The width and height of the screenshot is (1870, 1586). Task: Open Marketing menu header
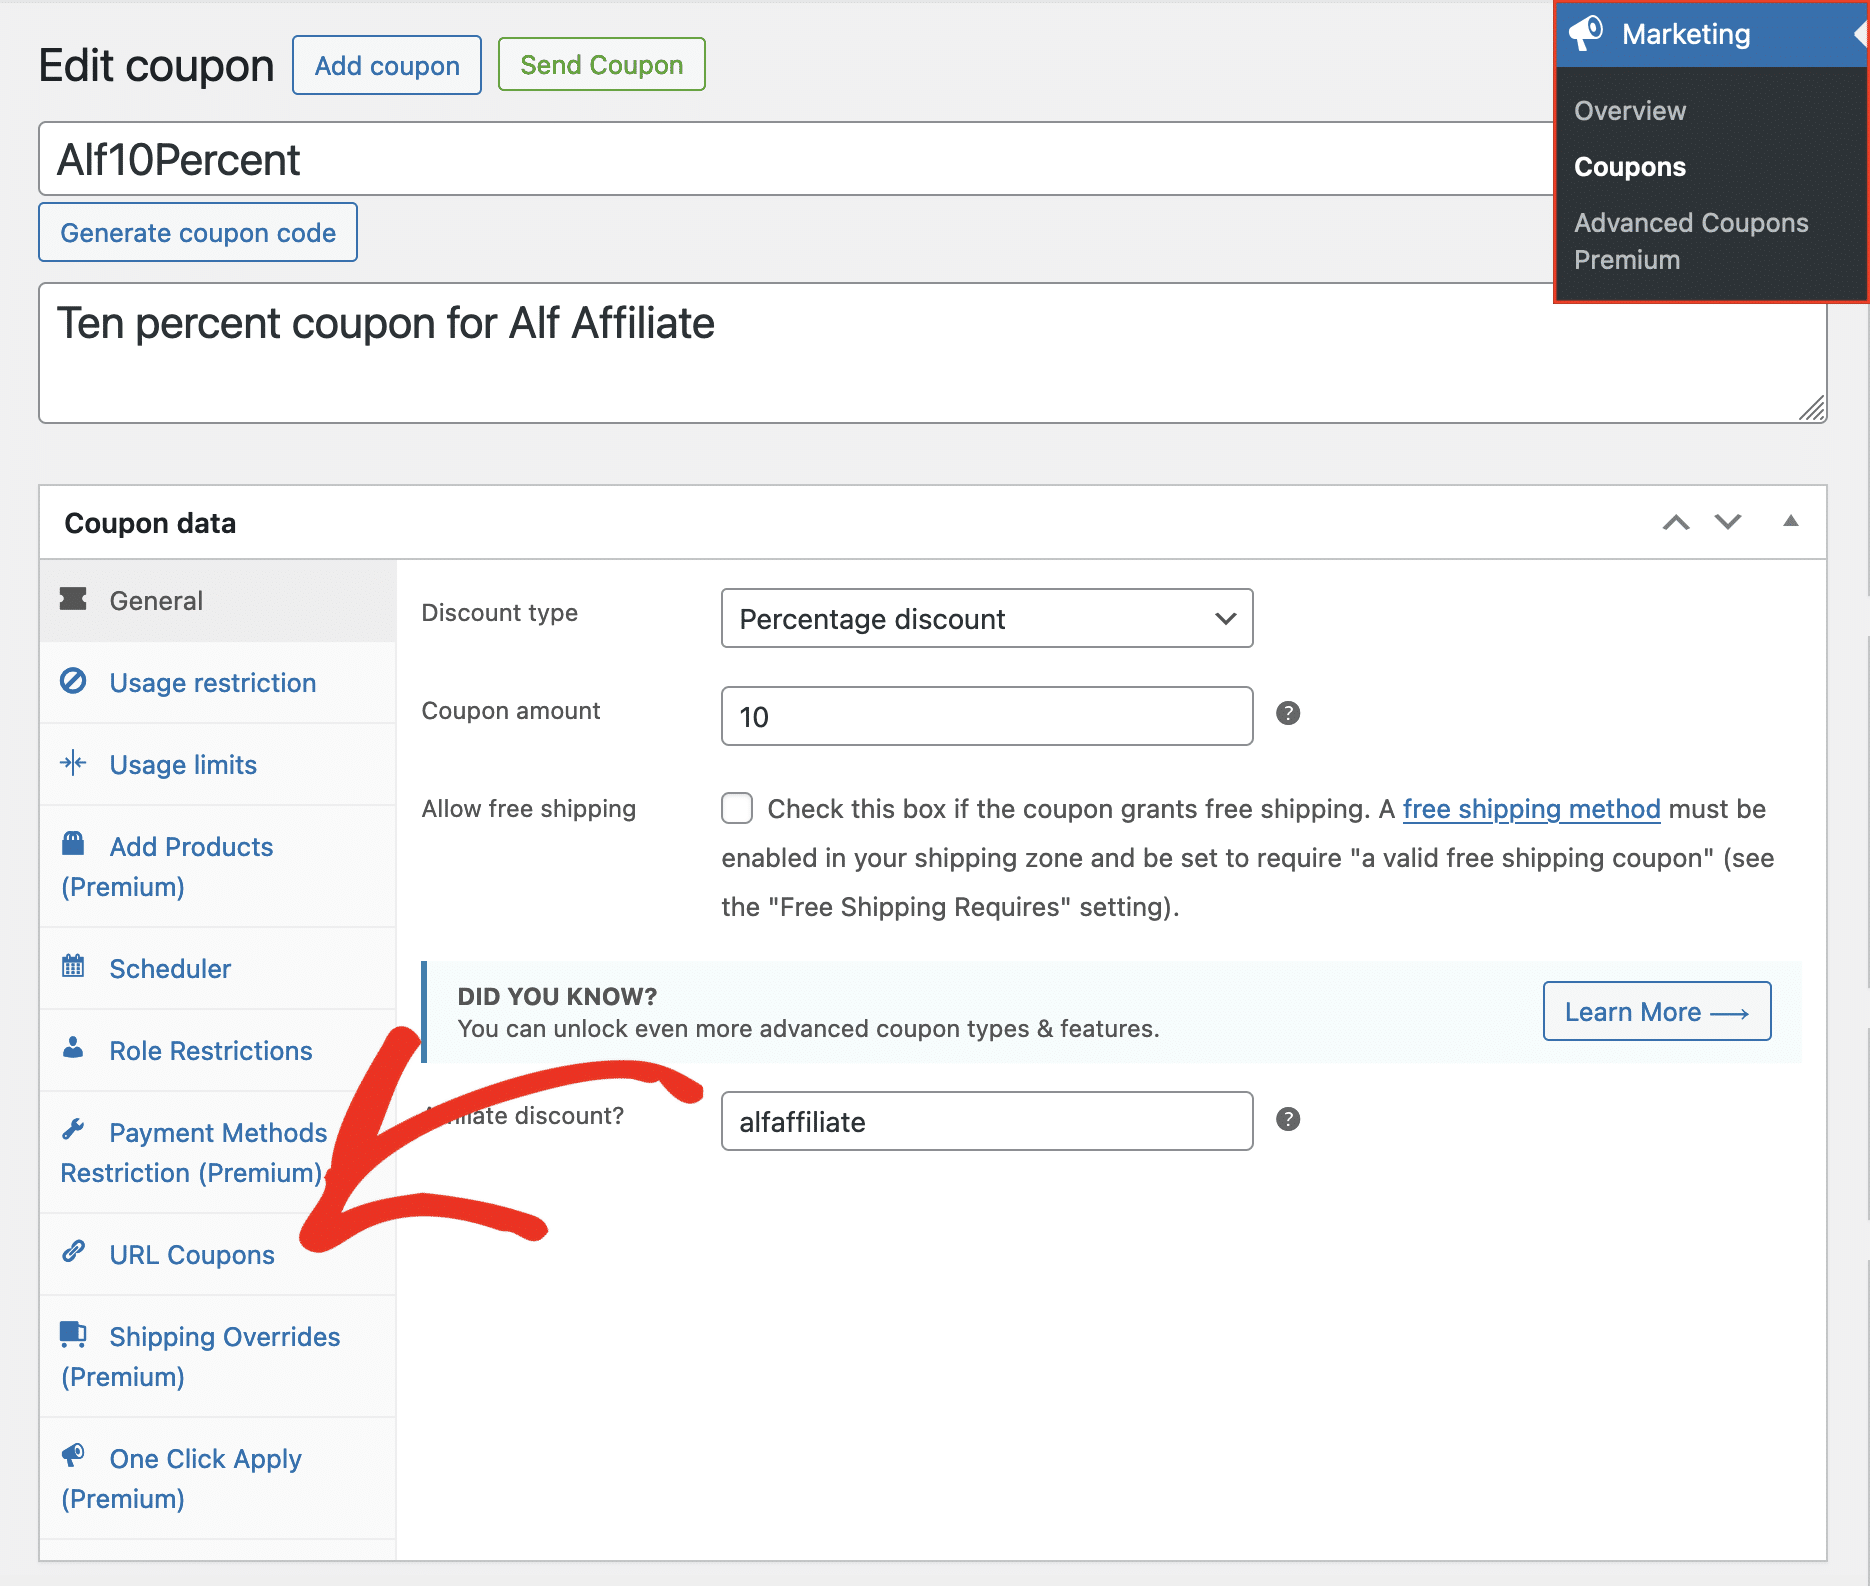1712,34
